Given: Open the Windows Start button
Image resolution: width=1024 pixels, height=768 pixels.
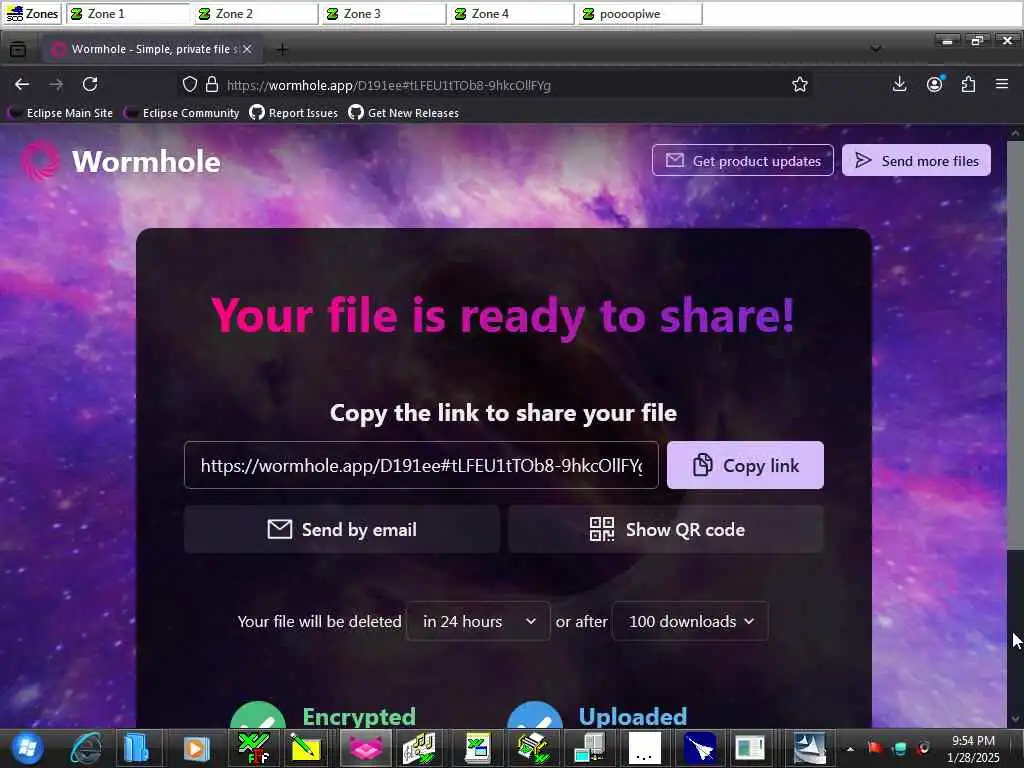Looking at the screenshot, I should tap(26, 748).
